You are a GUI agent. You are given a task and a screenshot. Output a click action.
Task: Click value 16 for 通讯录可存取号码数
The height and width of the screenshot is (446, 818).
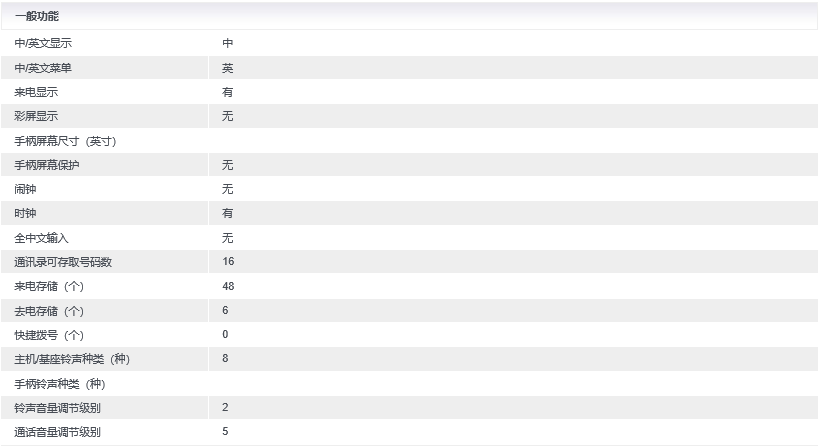point(228,262)
